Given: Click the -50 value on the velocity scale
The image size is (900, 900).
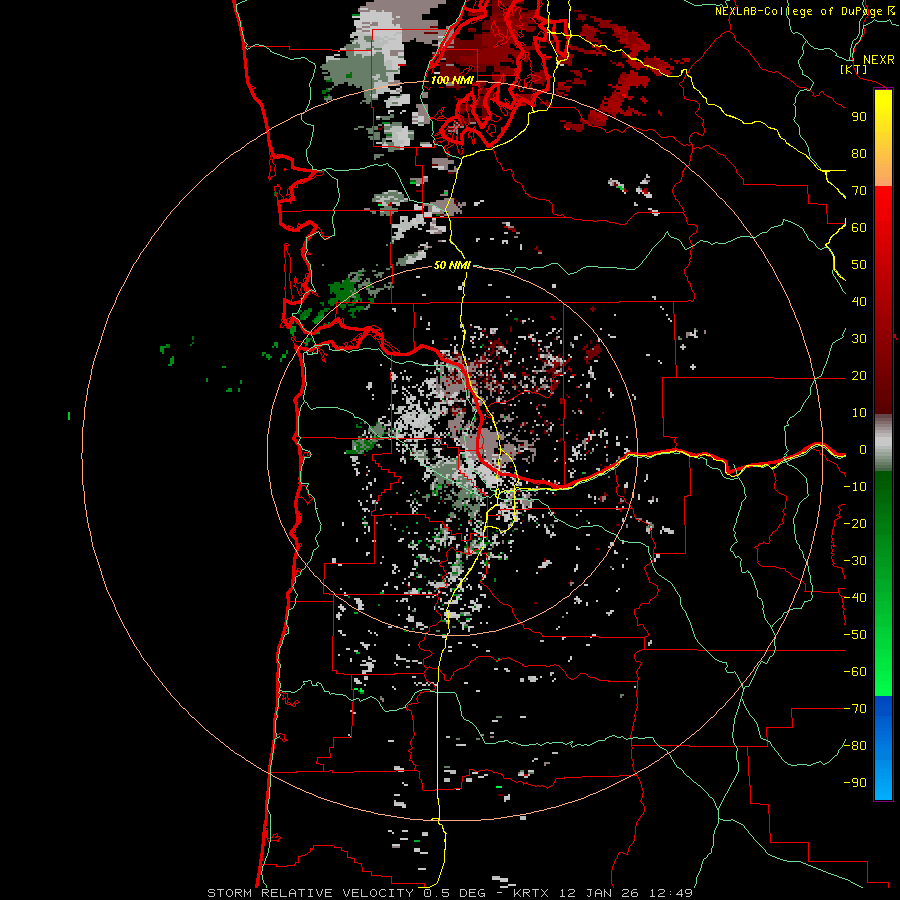Looking at the screenshot, I should [x=855, y=635].
